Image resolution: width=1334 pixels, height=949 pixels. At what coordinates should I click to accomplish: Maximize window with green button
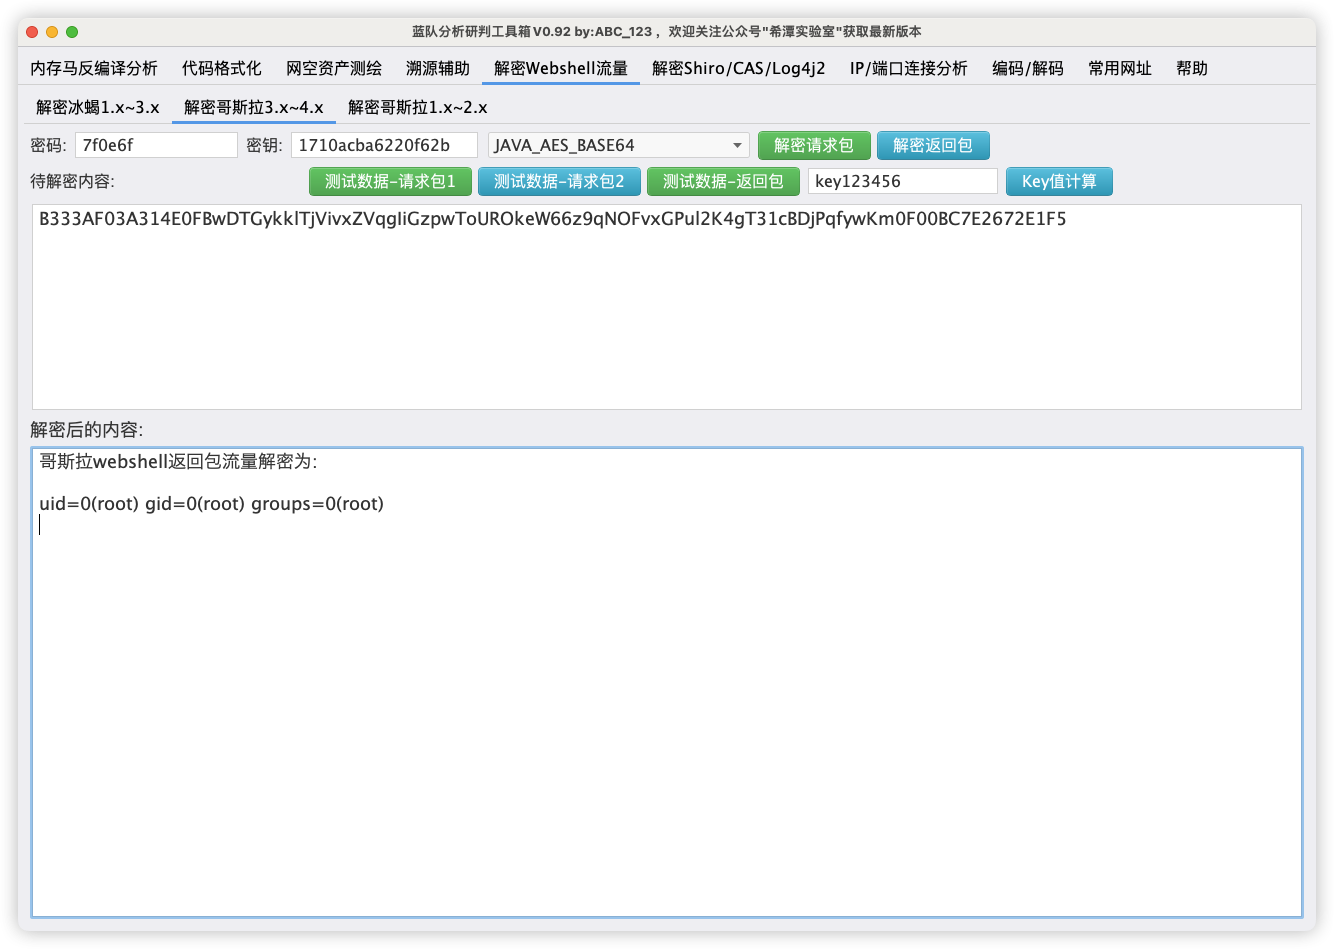[72, 32]
